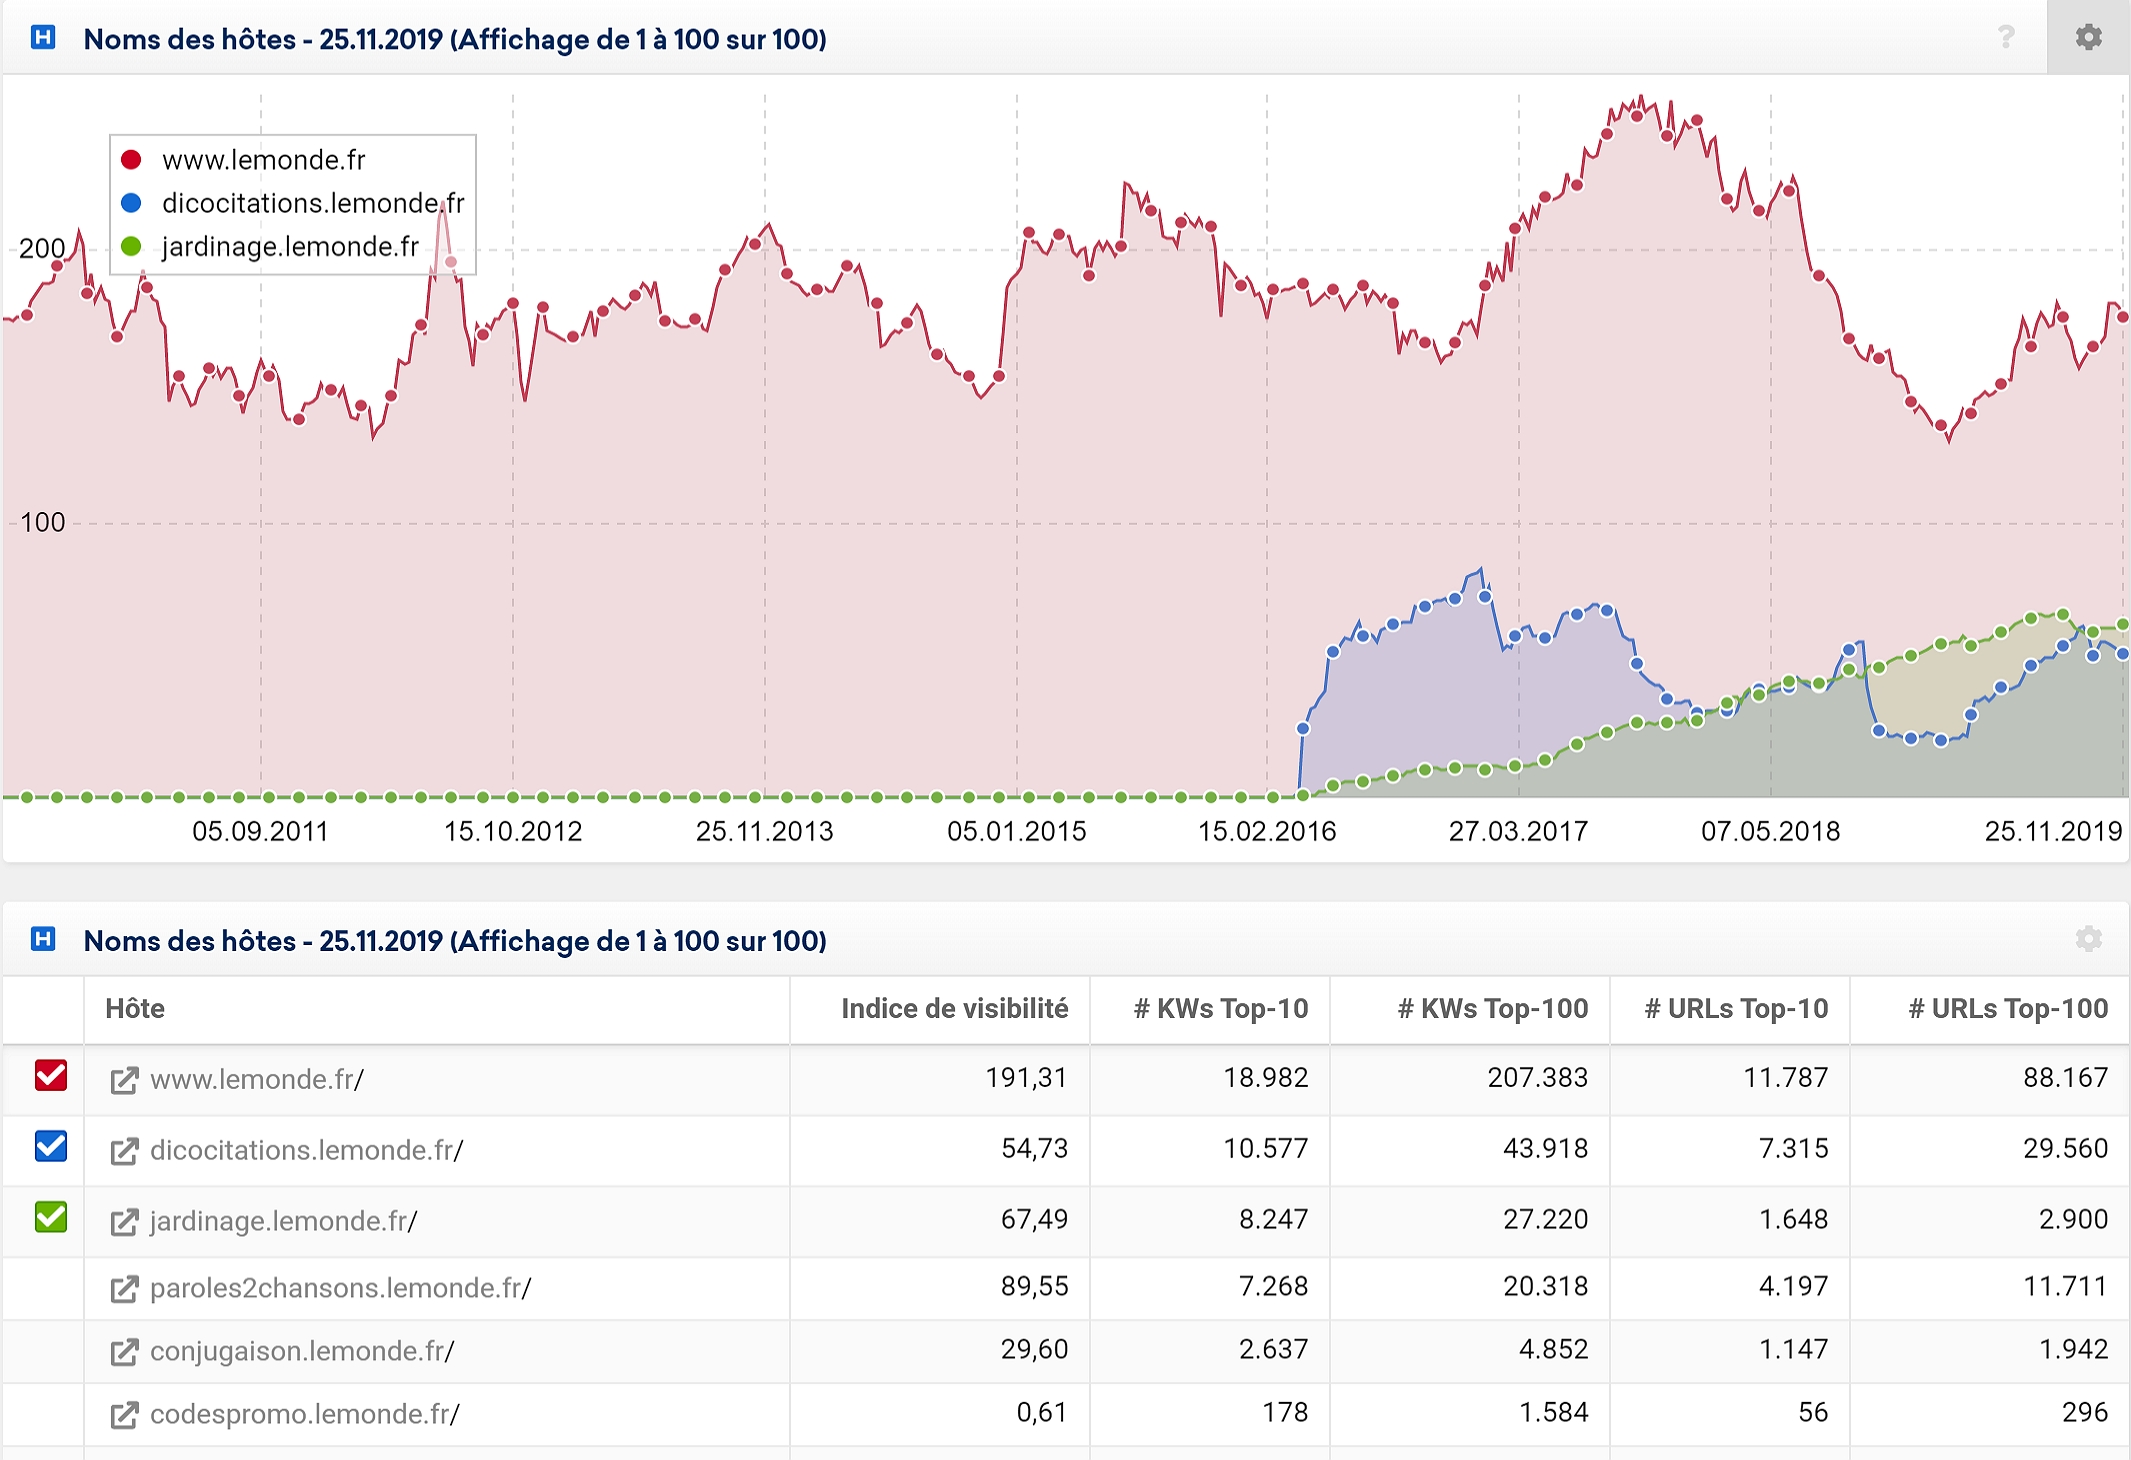This screenshot has height=1460, width=2131.
Task: Click x-axis date 27.03.2017
Action: coord(1518,831)
